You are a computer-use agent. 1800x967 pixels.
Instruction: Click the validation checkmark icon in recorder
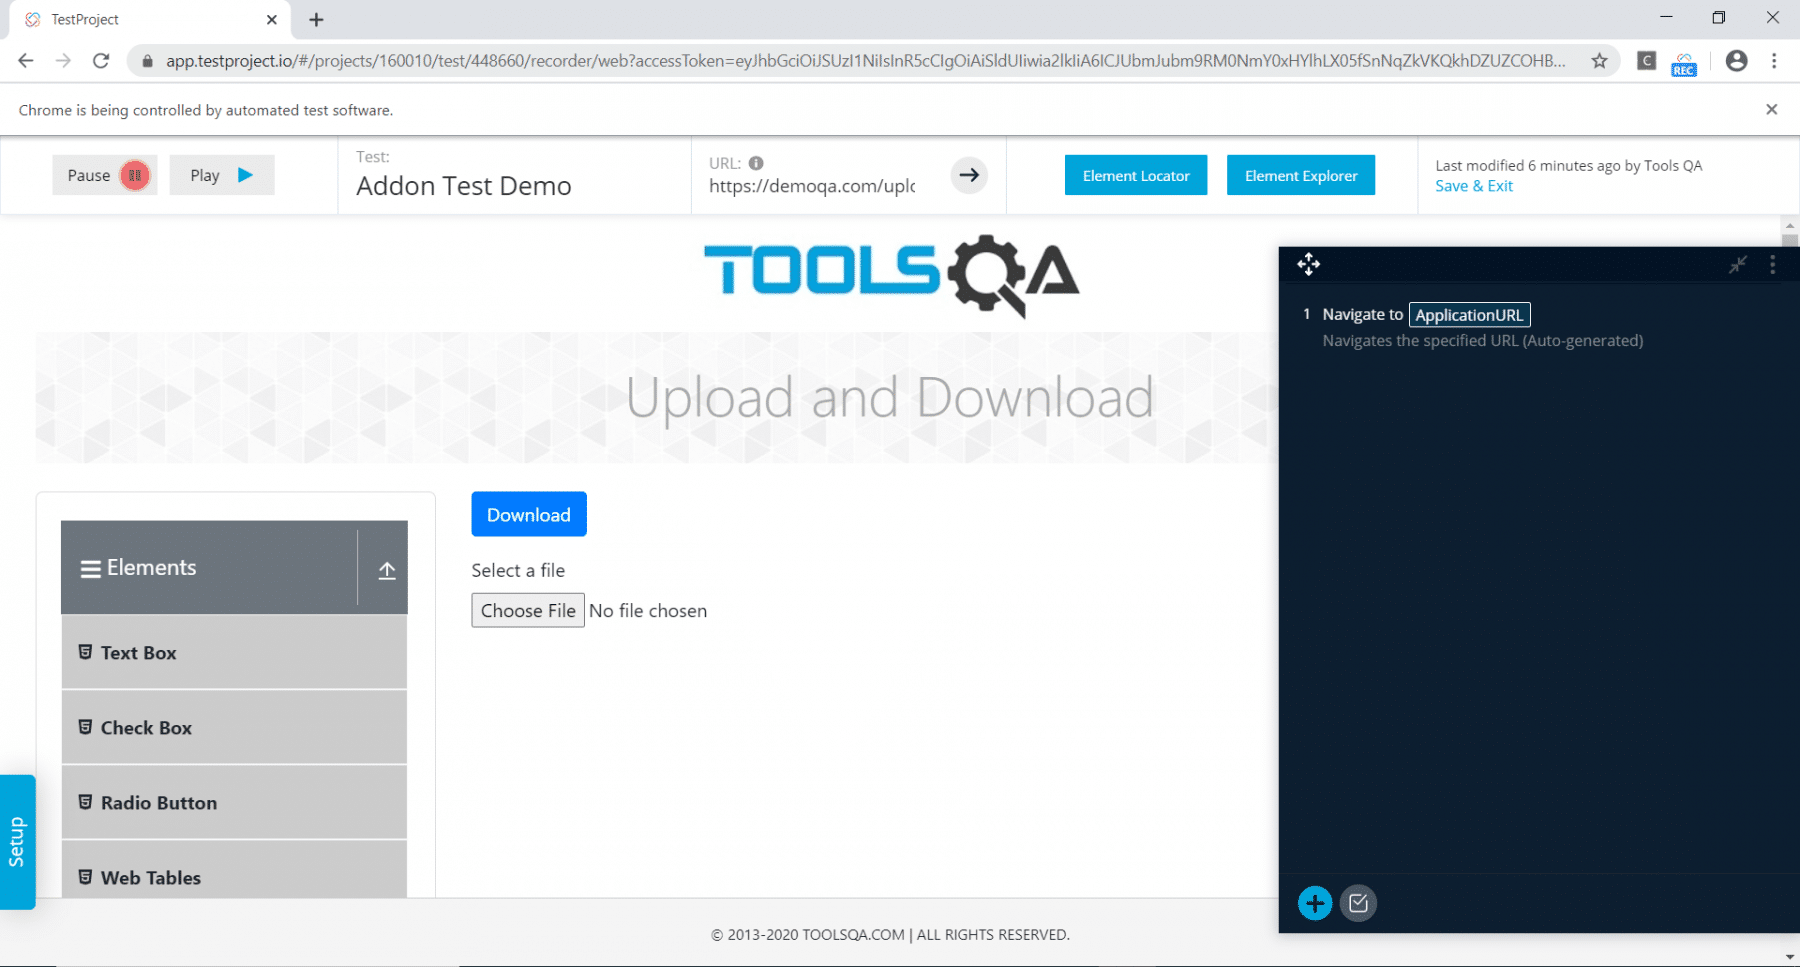pos(1358,904)
